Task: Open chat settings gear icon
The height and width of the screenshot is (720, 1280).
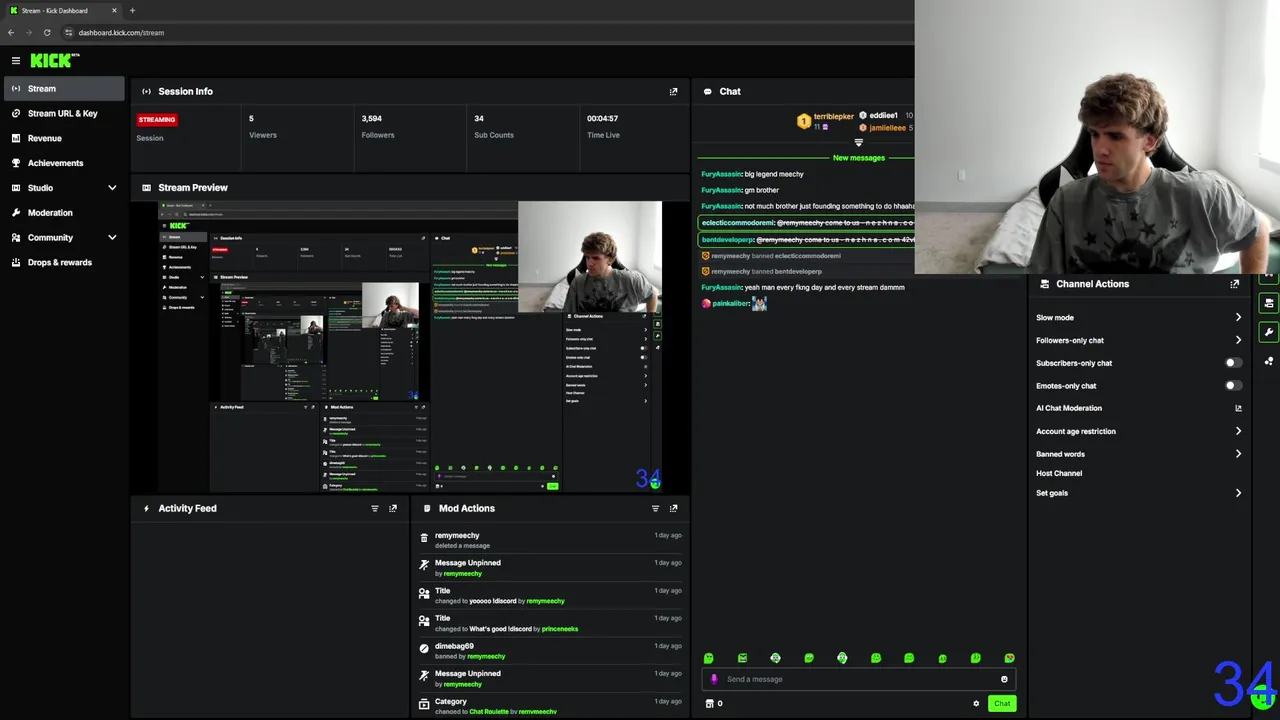Action: pos(976,703)
